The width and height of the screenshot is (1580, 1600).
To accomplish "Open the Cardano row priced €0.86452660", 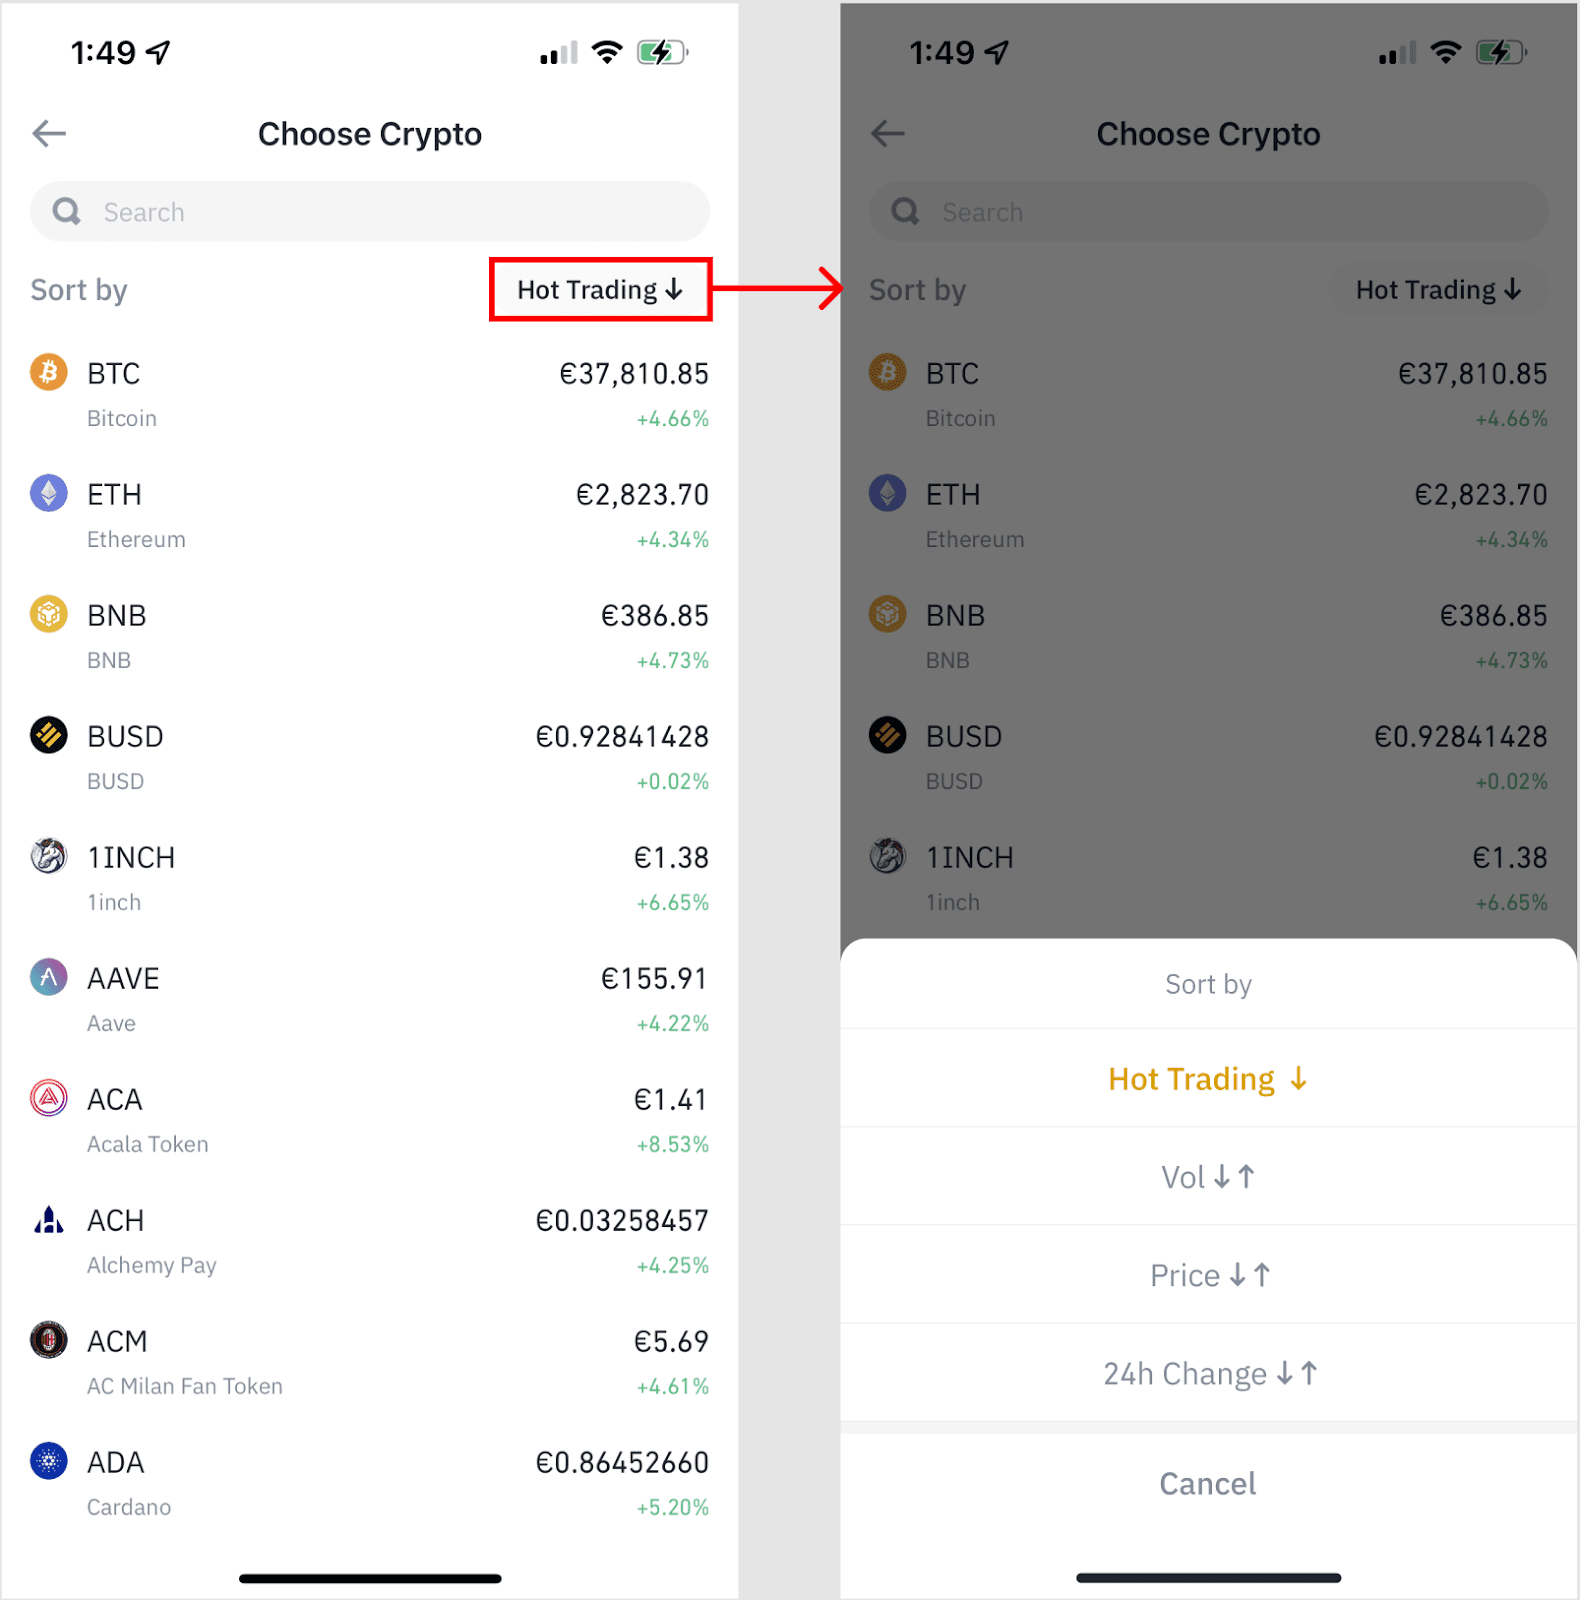I will tap(370, 1483).
